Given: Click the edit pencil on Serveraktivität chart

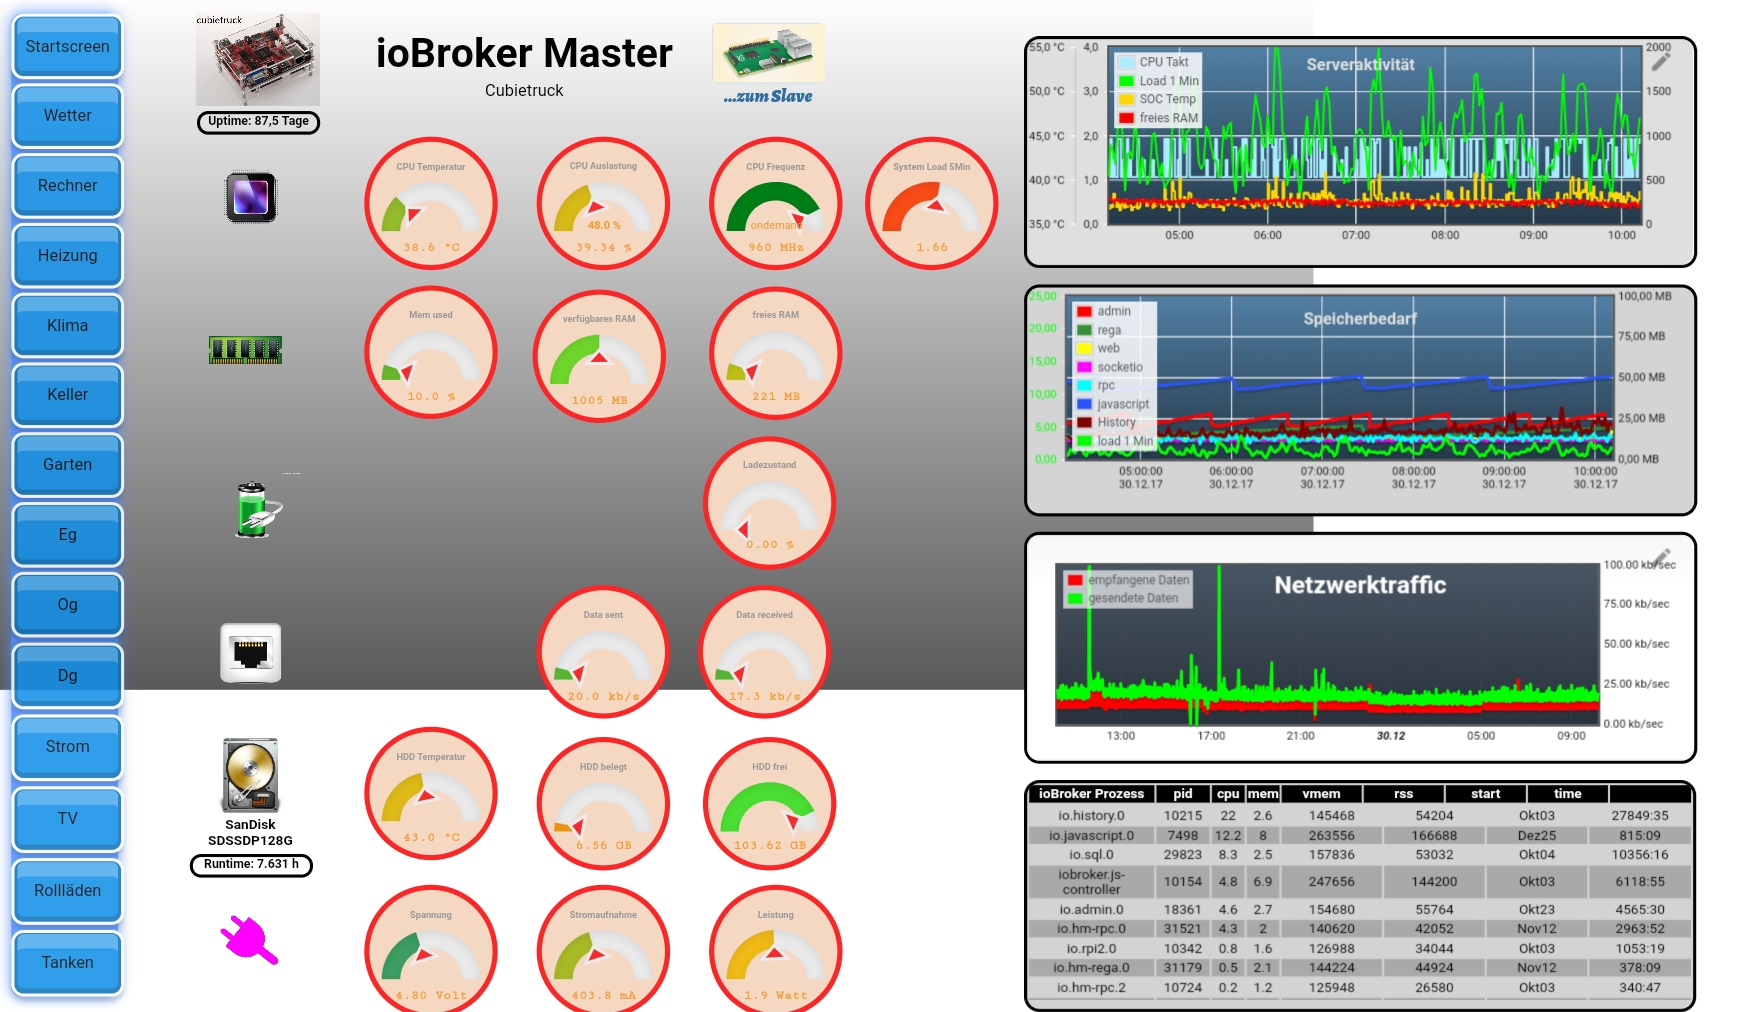Looking at the screenshot, I should click(x=1661, y=62).
